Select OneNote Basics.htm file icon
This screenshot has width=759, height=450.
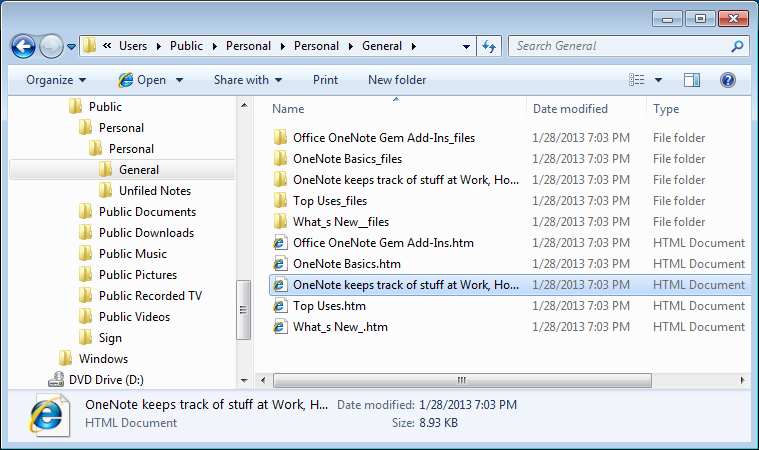[x=279, y=264]
